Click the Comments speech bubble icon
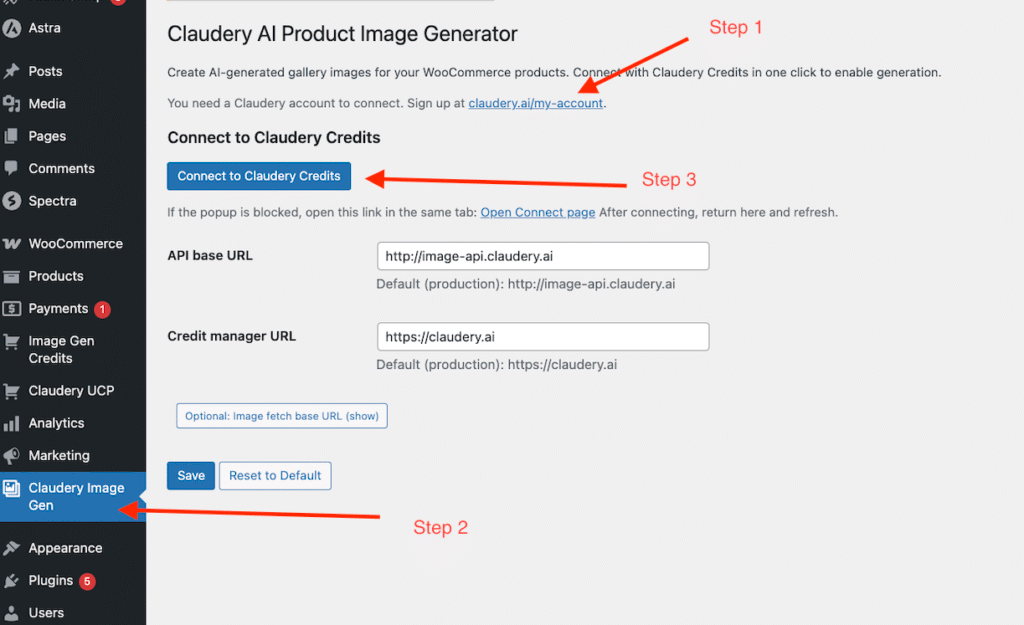 tap(12, 168)
